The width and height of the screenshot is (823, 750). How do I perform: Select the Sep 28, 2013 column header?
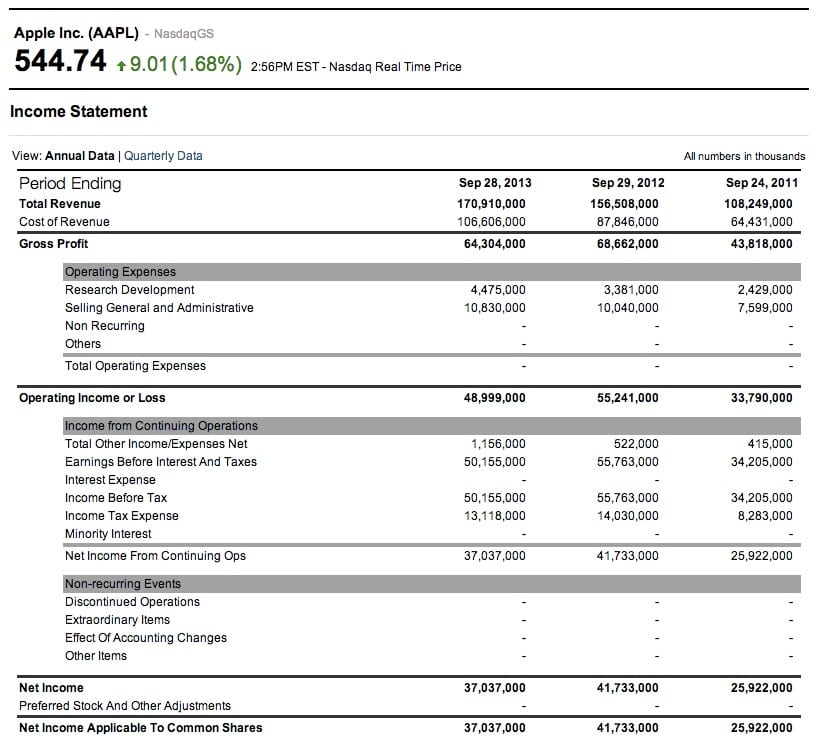tap(494, 183)
